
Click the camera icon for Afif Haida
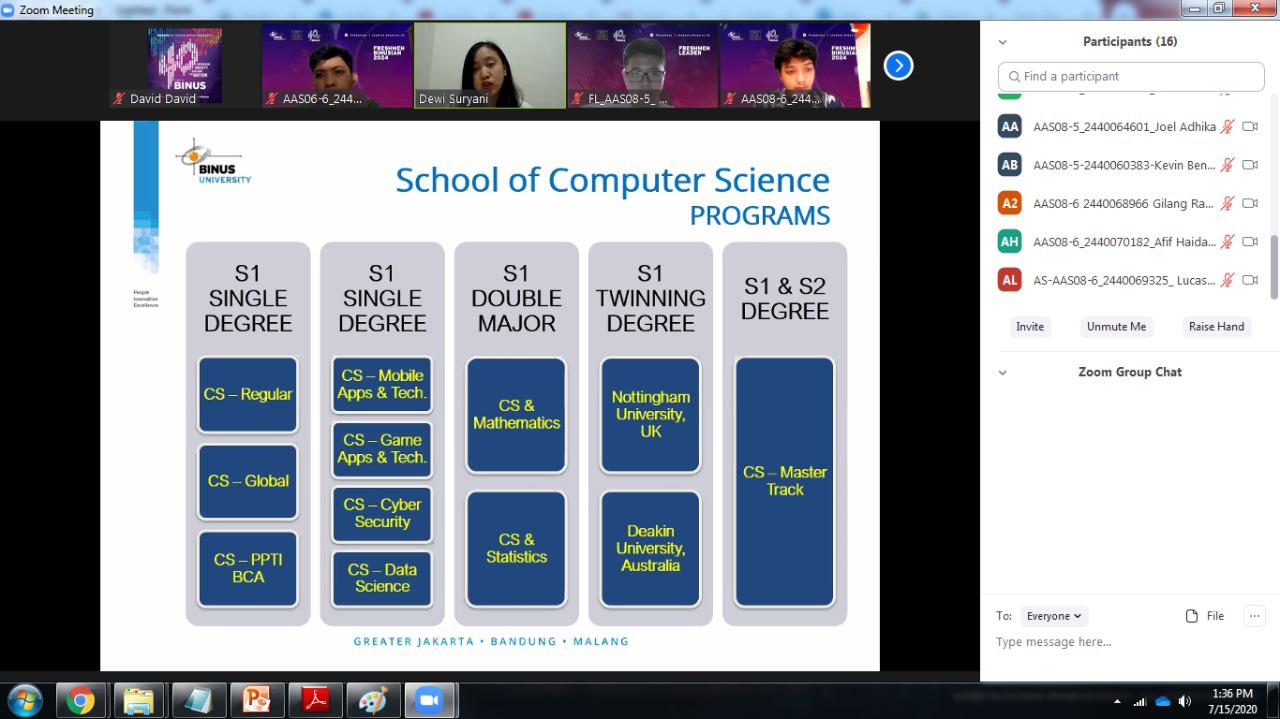pyautogui.click(x=1250, y=242)
